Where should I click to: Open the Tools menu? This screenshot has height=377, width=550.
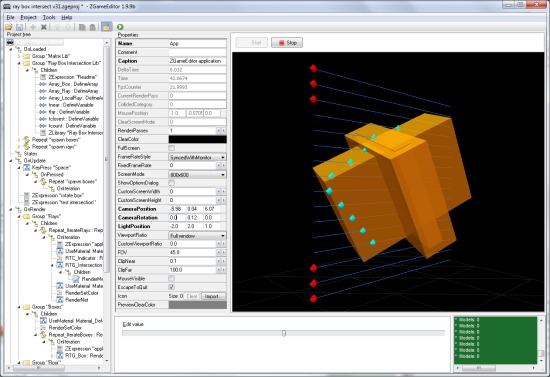[x=49, y=17]
